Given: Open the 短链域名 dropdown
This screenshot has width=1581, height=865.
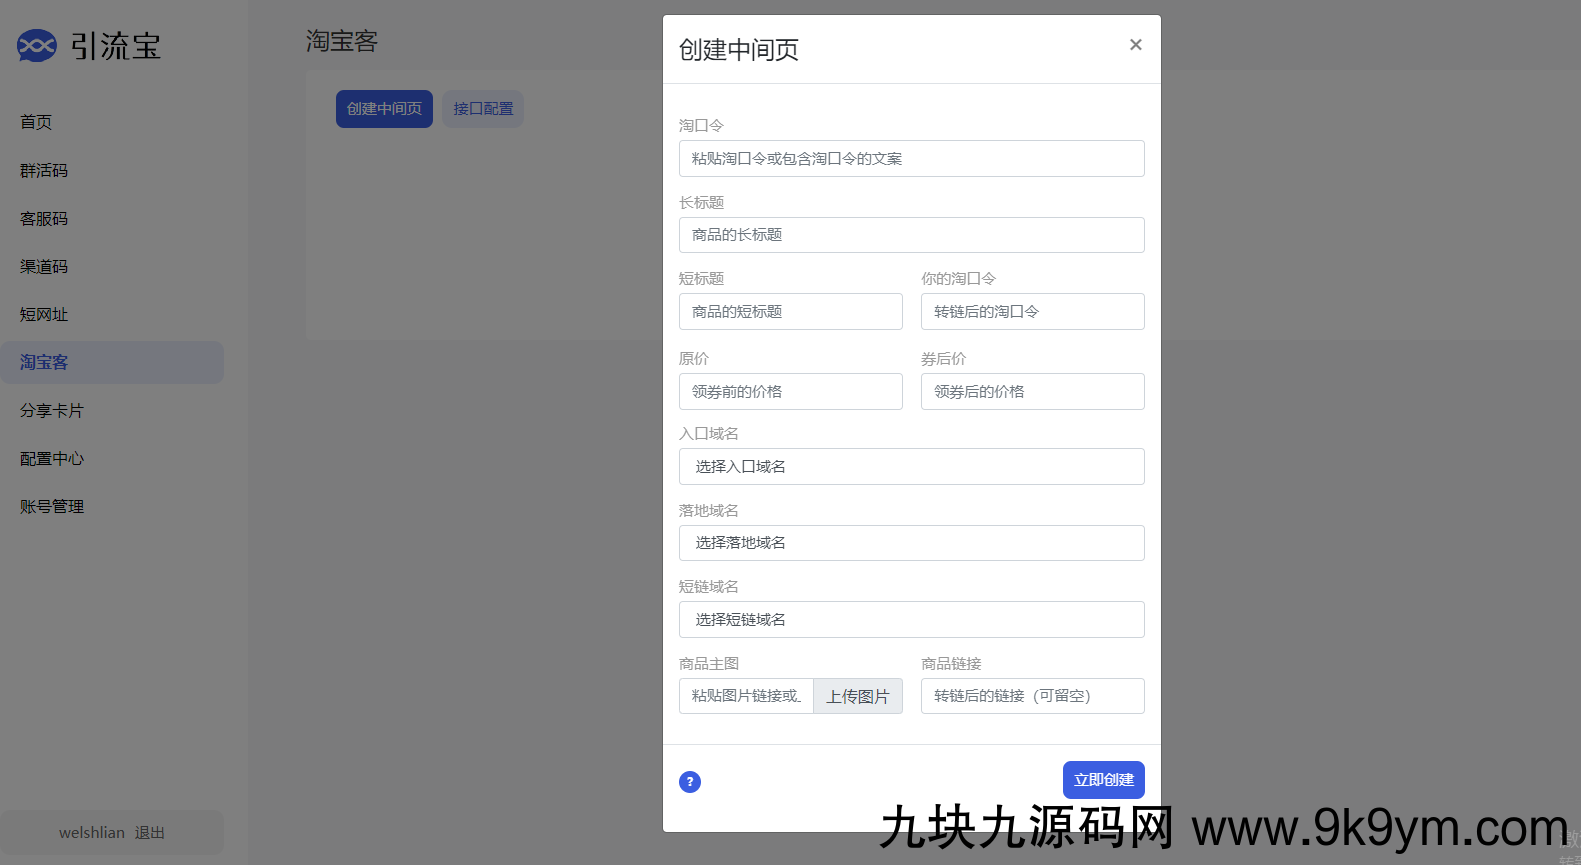Looking at the screenshot, I should [911, 620].
